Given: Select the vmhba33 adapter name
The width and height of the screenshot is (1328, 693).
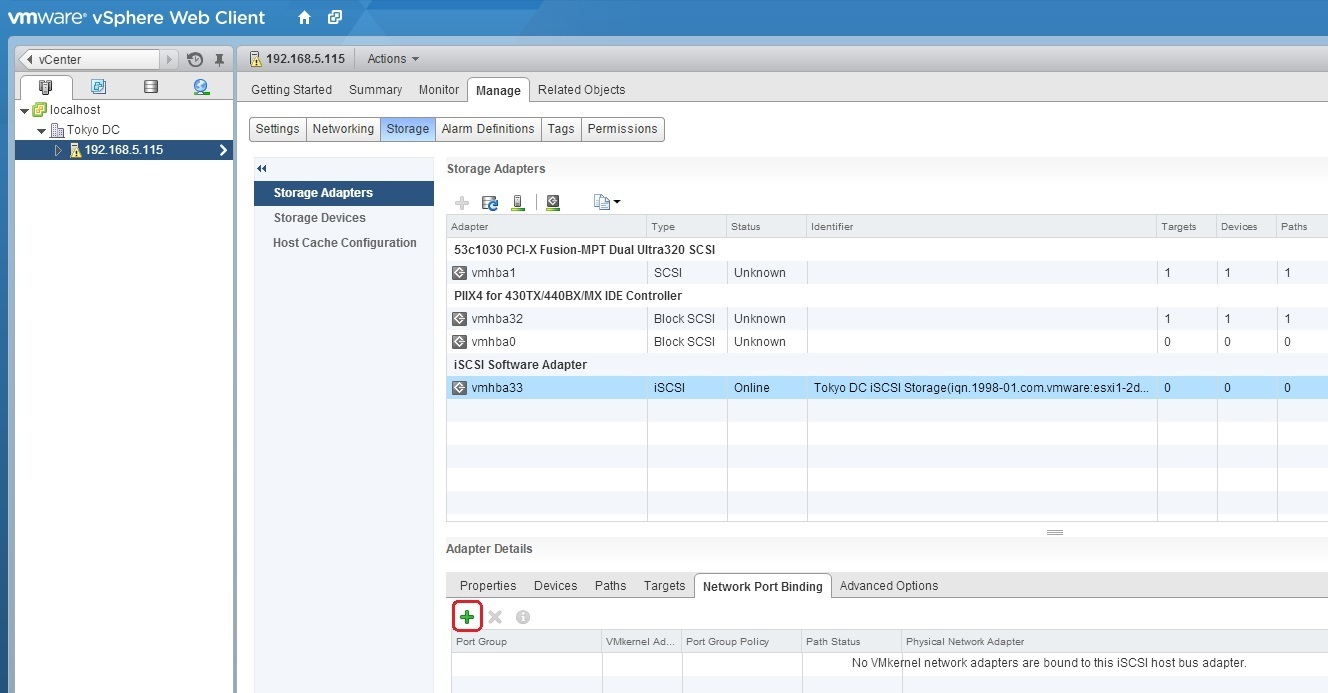Looking at the screenshot, I should (x=497, y=388).
